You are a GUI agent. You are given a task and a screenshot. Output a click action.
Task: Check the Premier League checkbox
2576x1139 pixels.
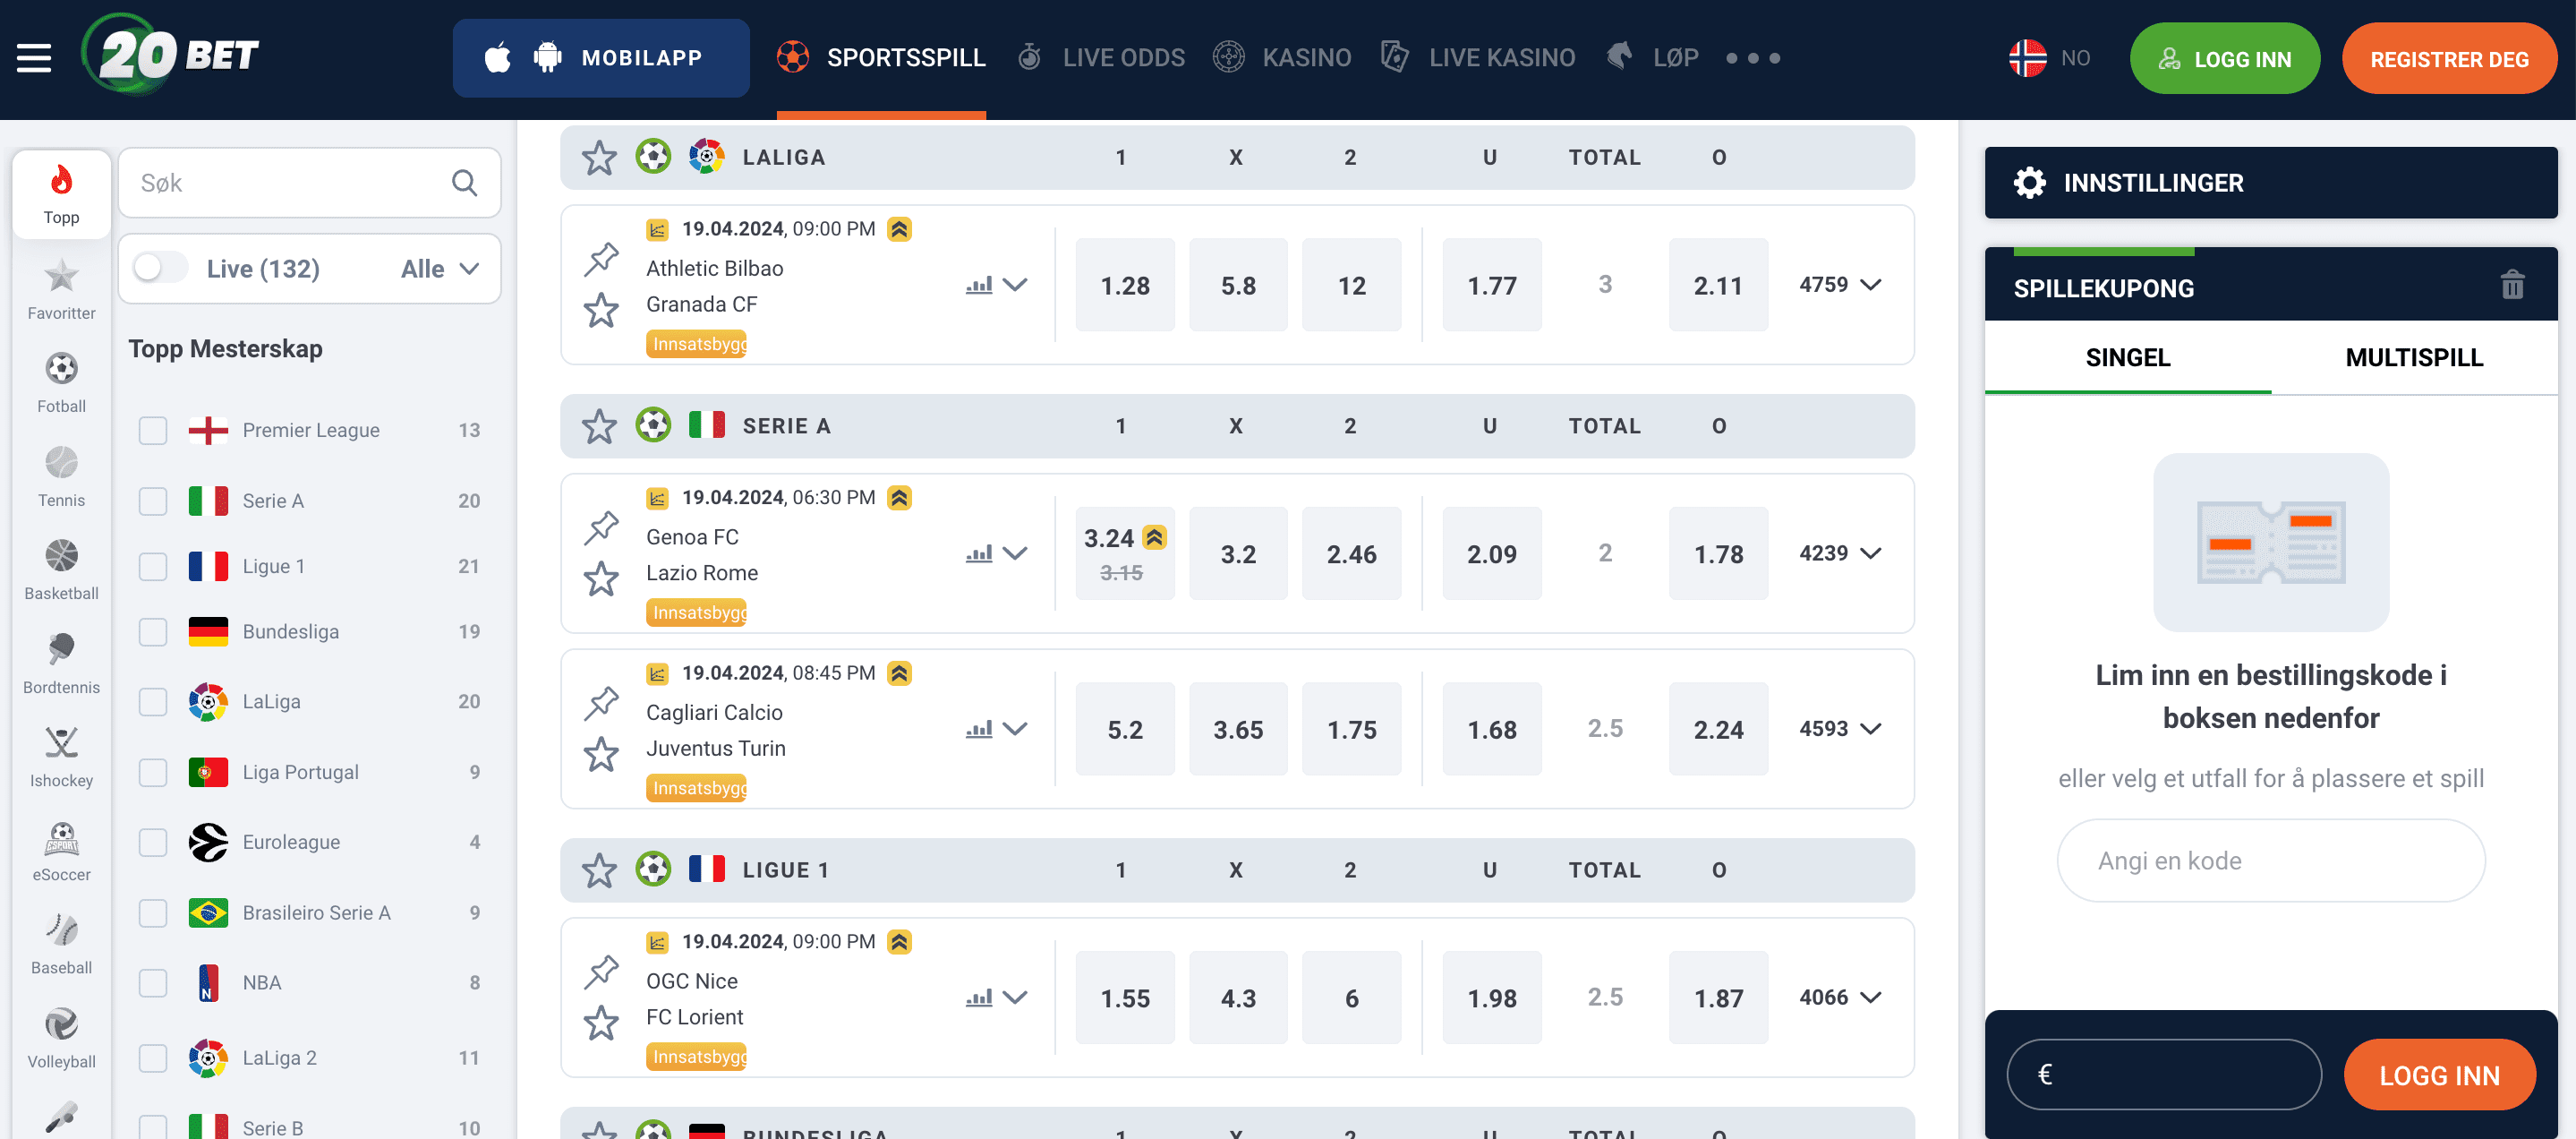pyautogui.click(x=153, y=430)
